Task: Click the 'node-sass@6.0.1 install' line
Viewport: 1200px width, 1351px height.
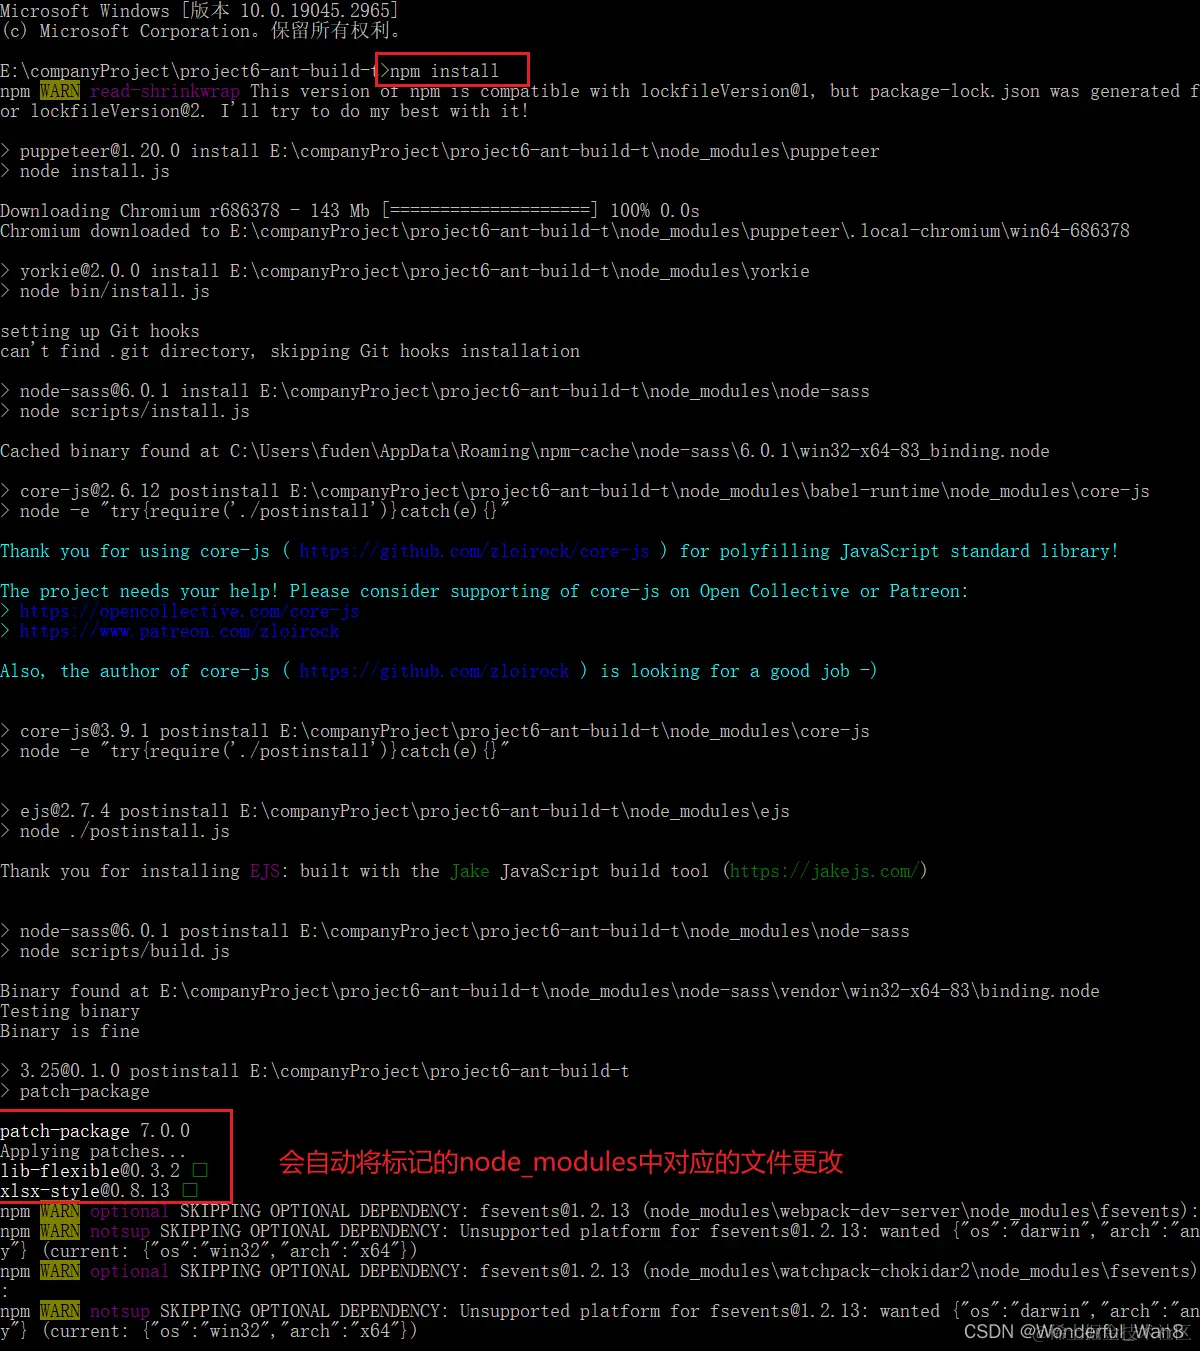Action: click(435, 391)
